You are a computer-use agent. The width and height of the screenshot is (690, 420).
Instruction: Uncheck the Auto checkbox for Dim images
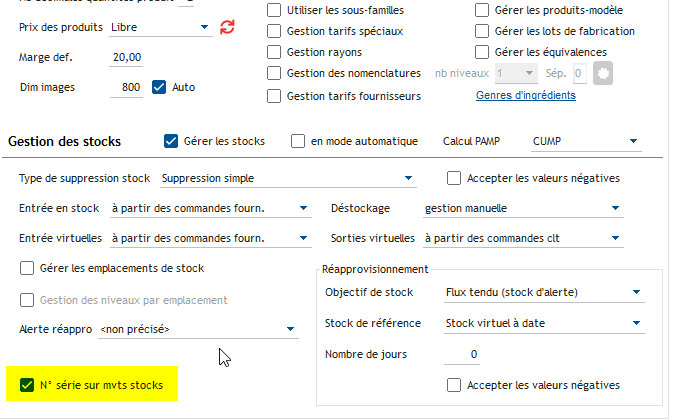[159, 87]
